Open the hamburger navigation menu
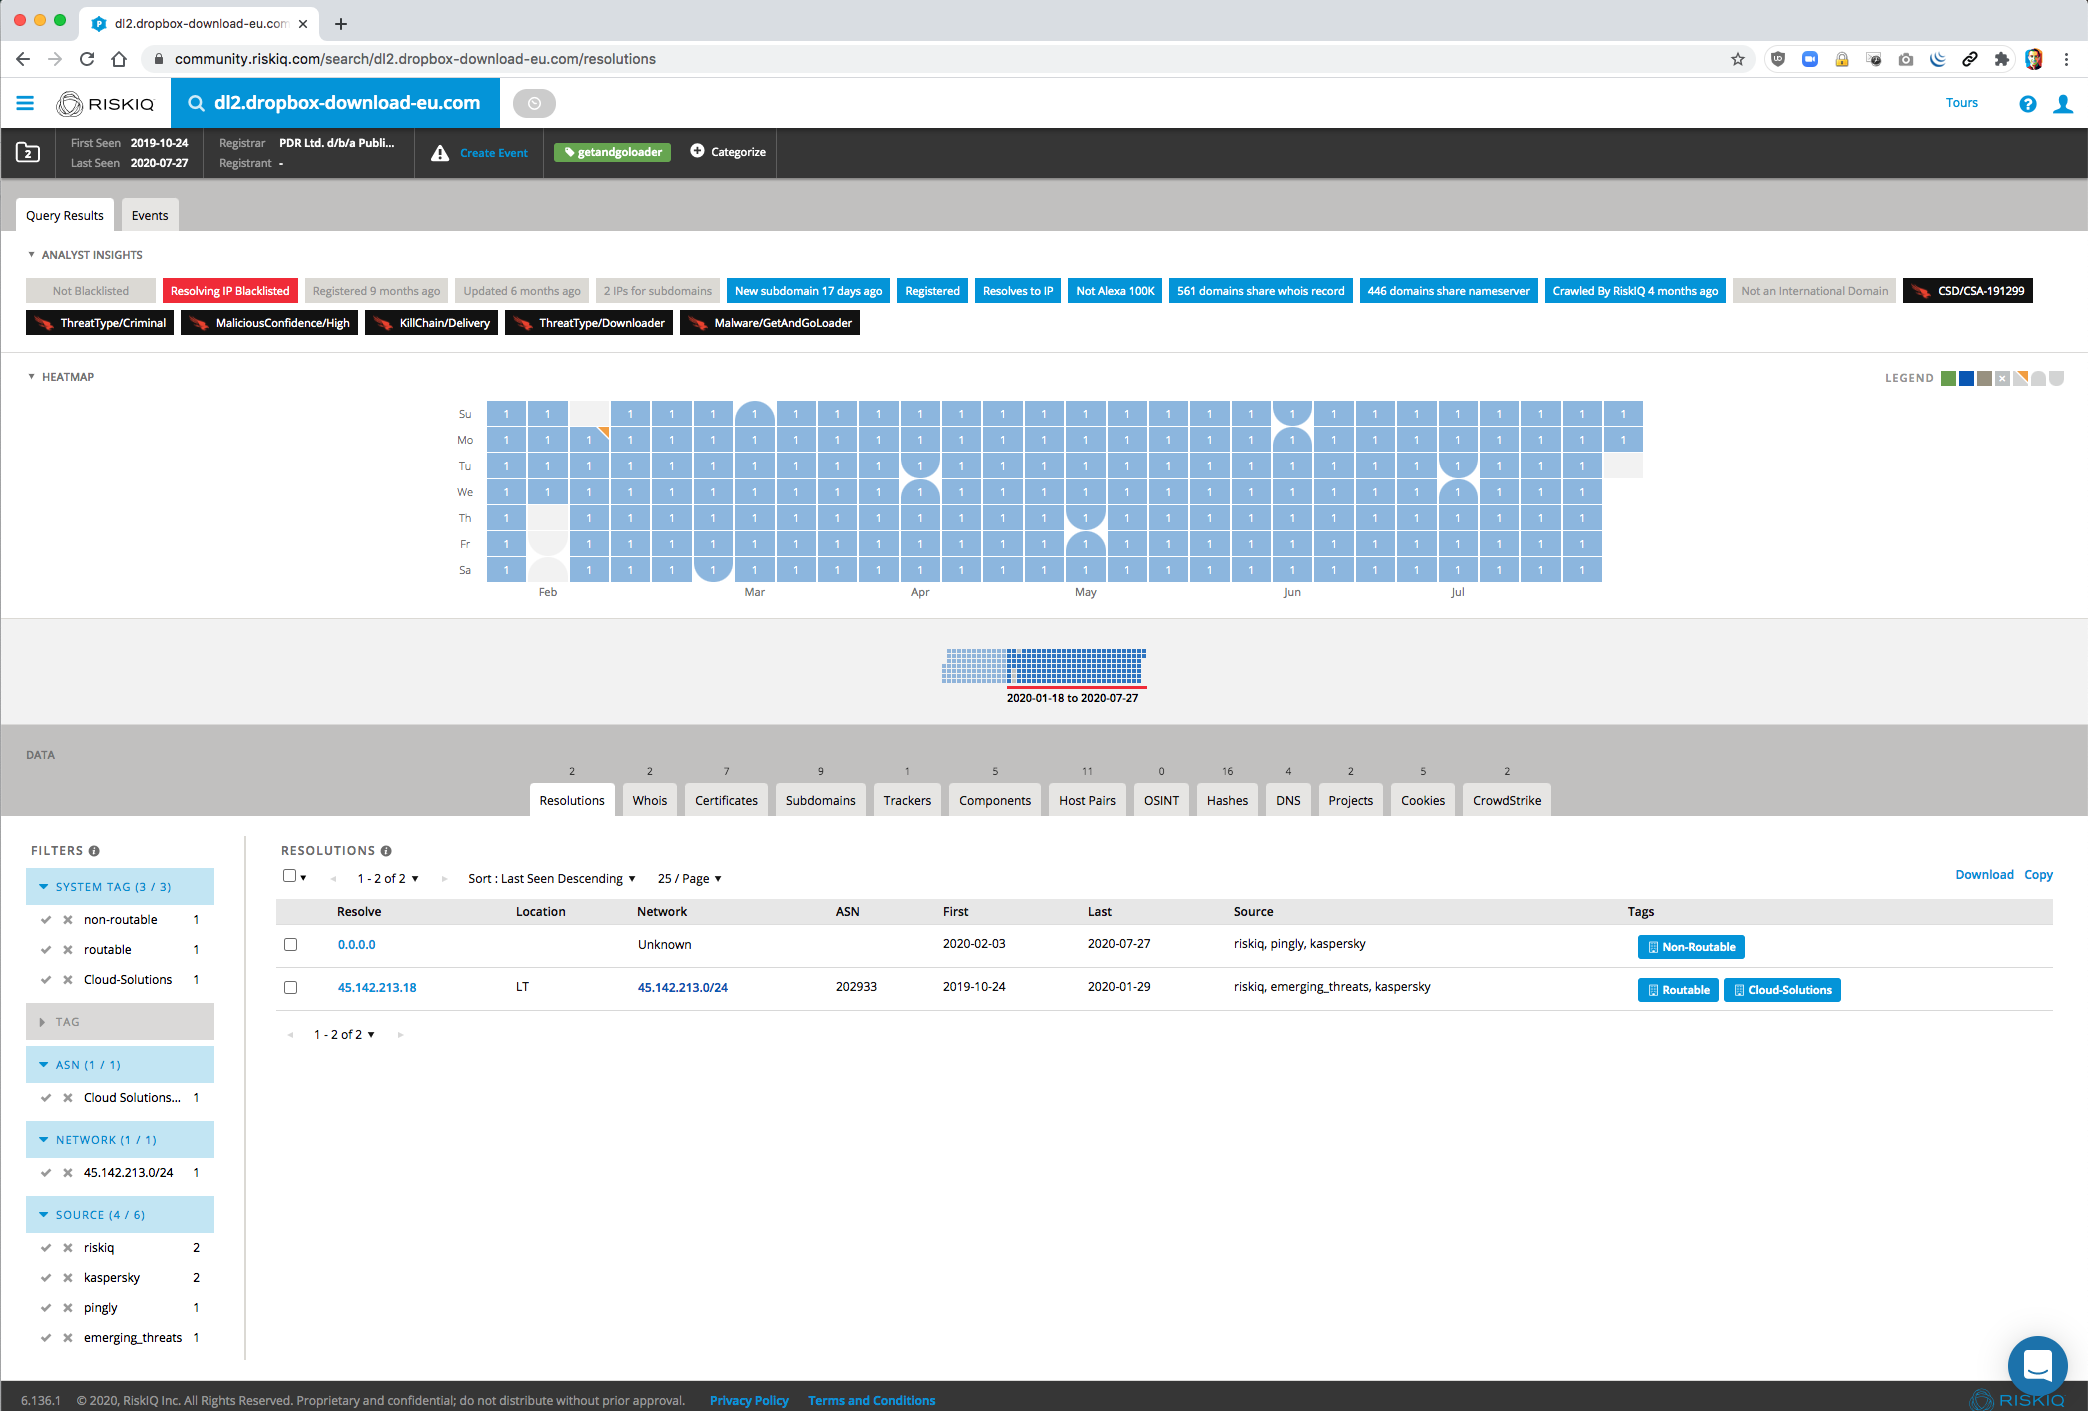Viewport: 2088px width, 1411px height. pyautogui.click(x=25, y=103)
